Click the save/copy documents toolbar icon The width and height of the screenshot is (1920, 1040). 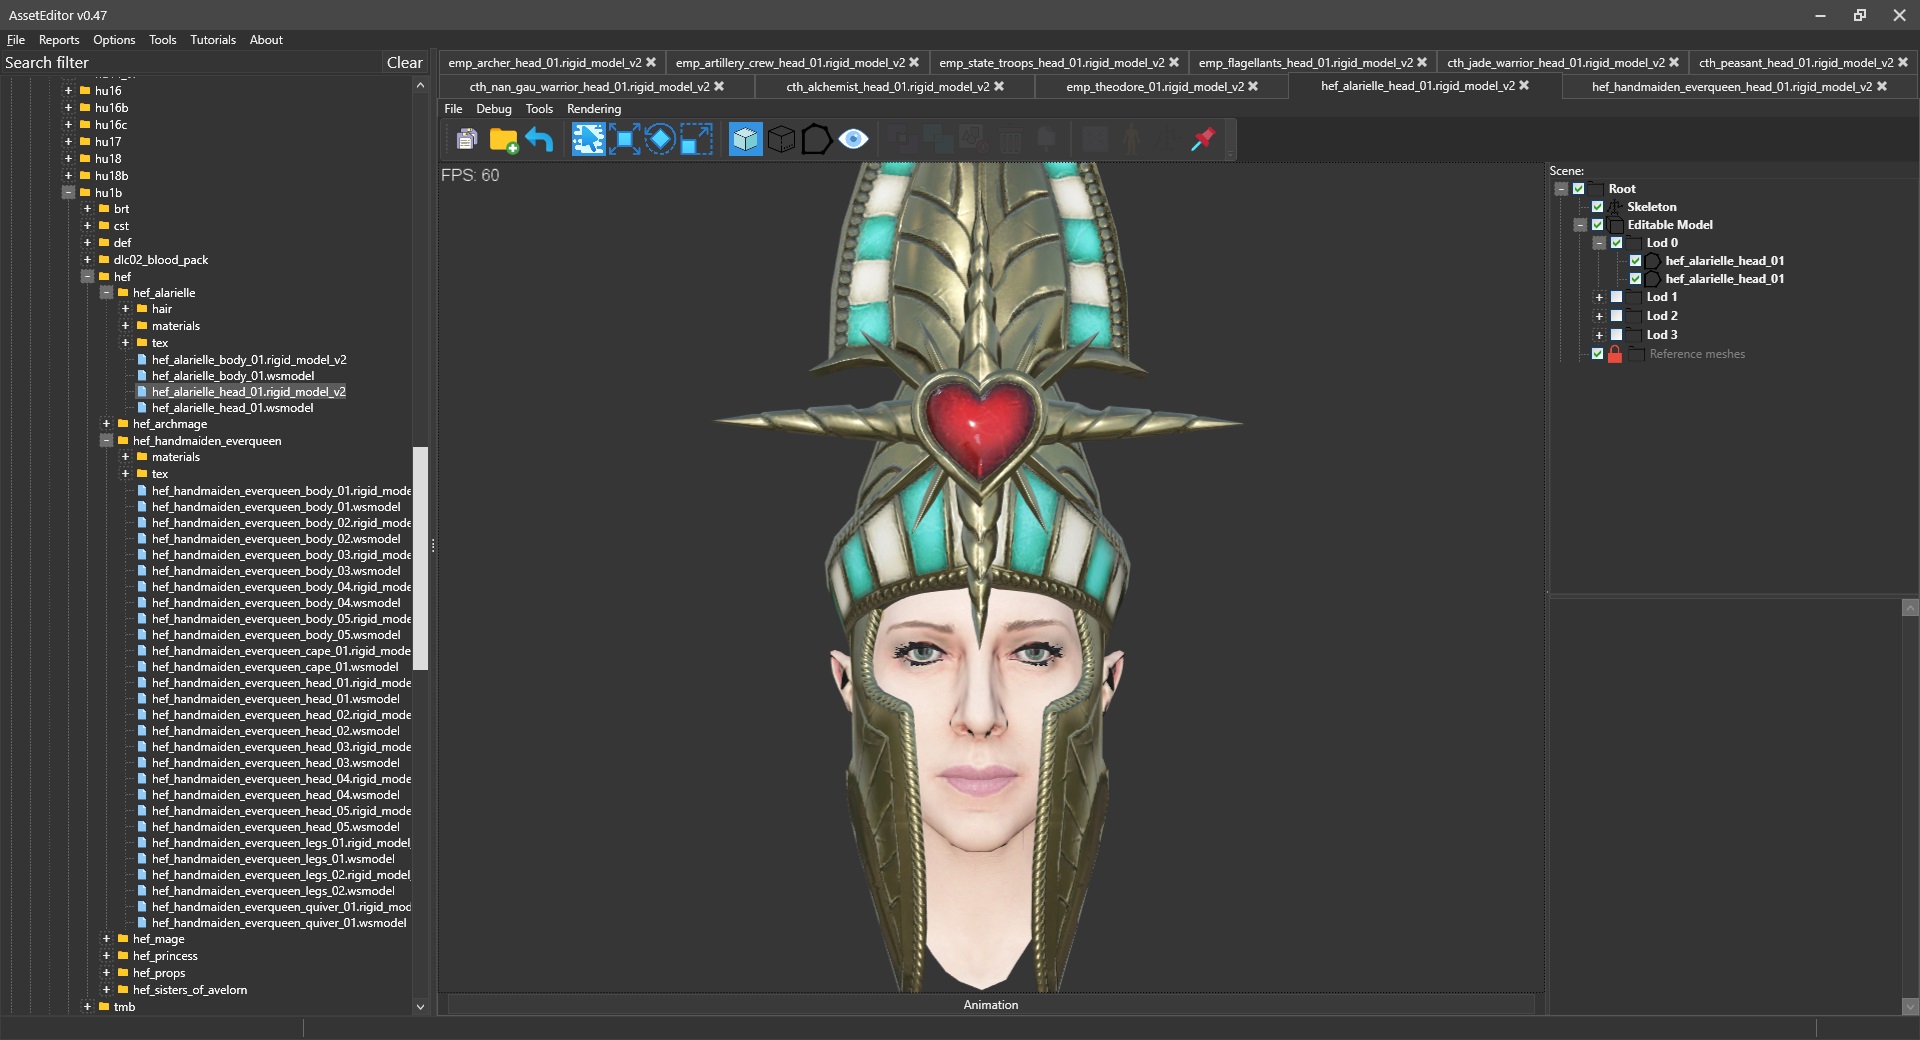pos(466,140)
